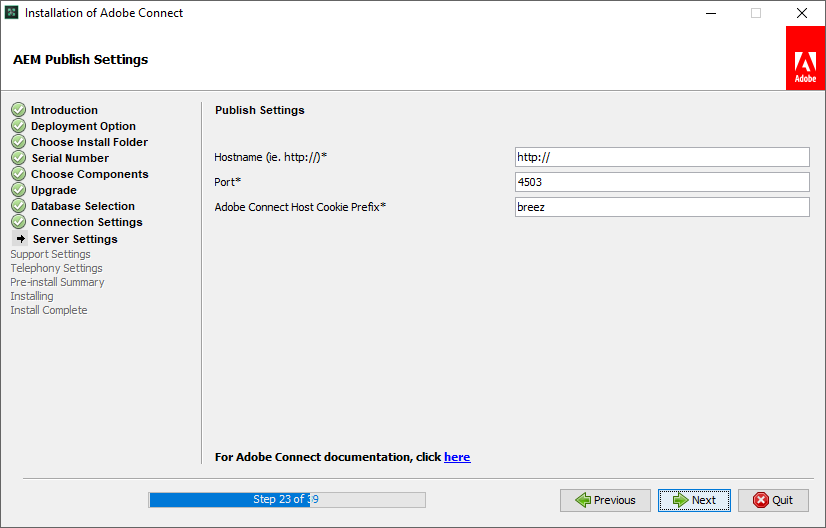Click the Step 23 of 39 progress bar
This screenshot has height=528, width=826.
287,500
